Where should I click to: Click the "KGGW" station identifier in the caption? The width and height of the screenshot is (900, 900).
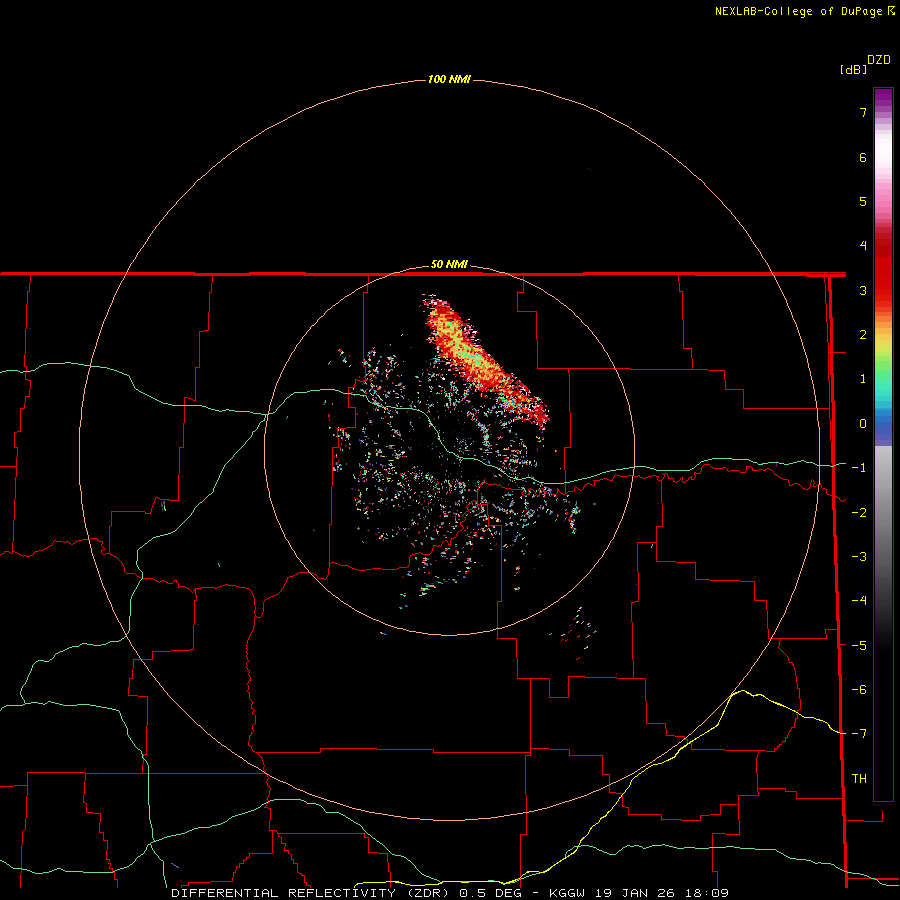coord(567,893)
